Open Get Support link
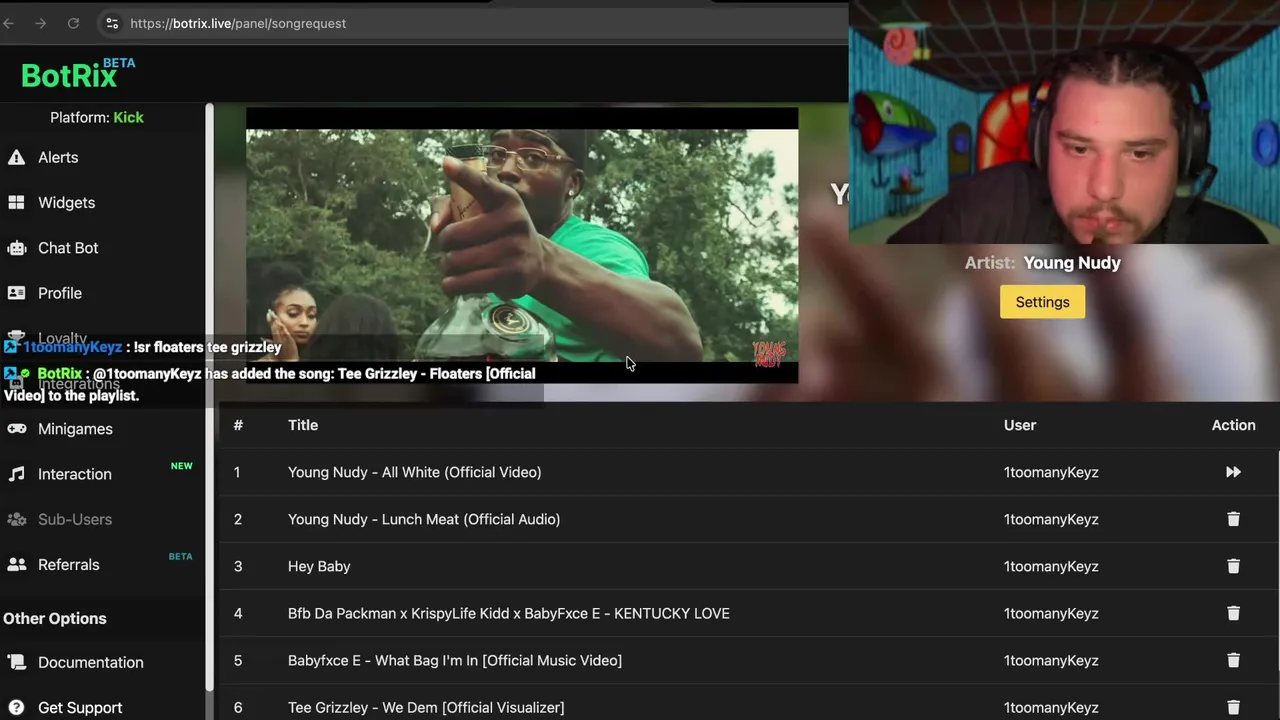 coord(80,707)
